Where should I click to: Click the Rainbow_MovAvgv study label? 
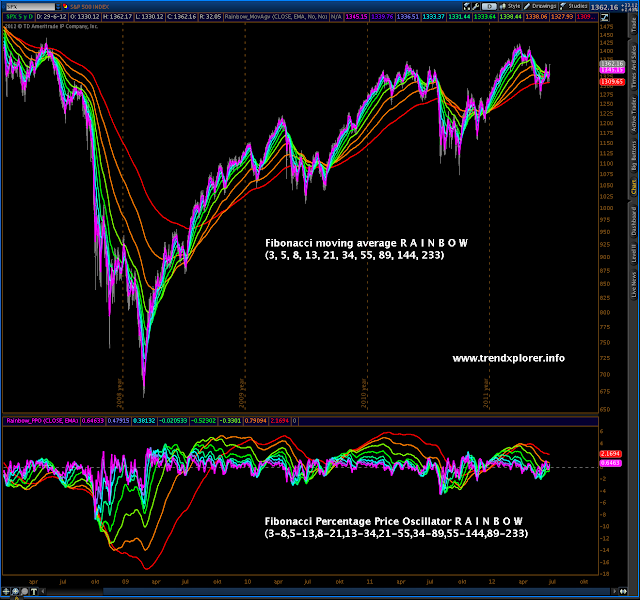click(276, 17)
